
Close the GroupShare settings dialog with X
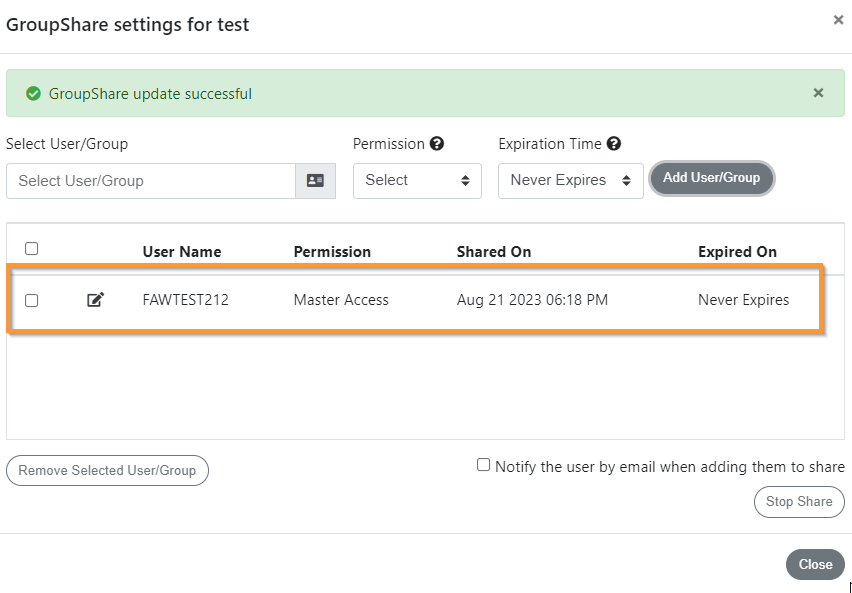pyautogui.click(x=838, y=20)
